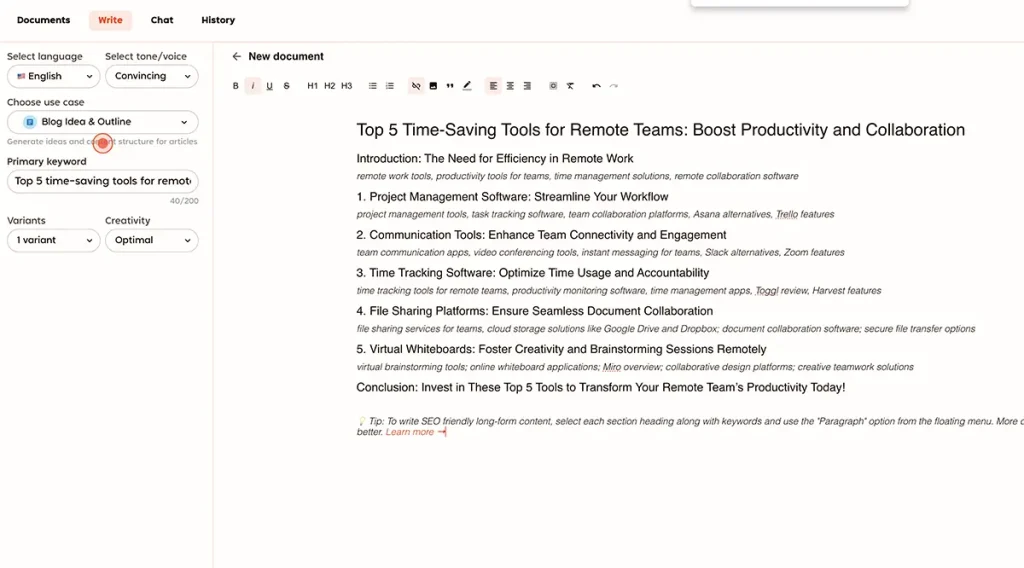Click the Primary keyword input field
The image size is (1024, 568).
[x=103, y=181]
